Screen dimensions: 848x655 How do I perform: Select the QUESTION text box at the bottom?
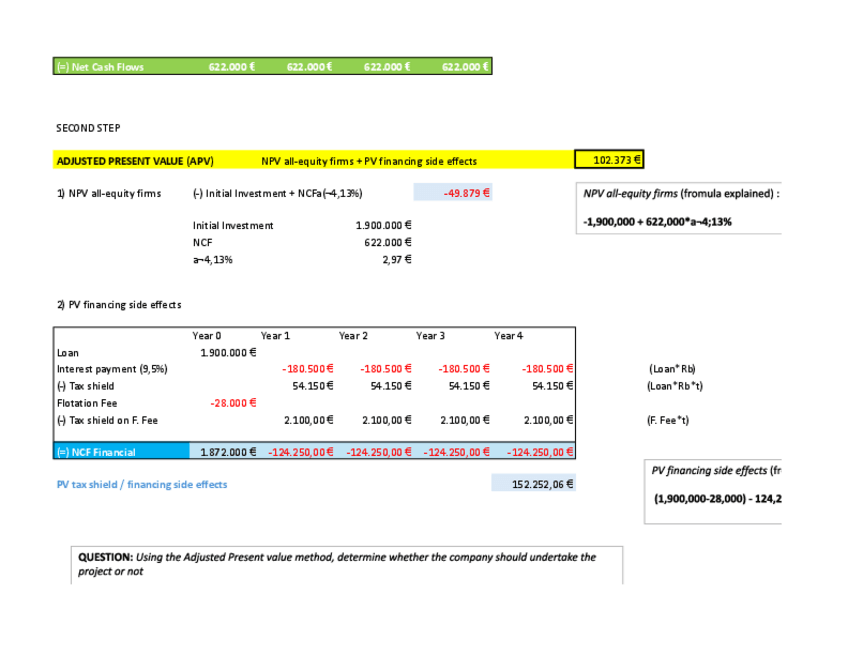pyautogui.click(x=349, y=564)
